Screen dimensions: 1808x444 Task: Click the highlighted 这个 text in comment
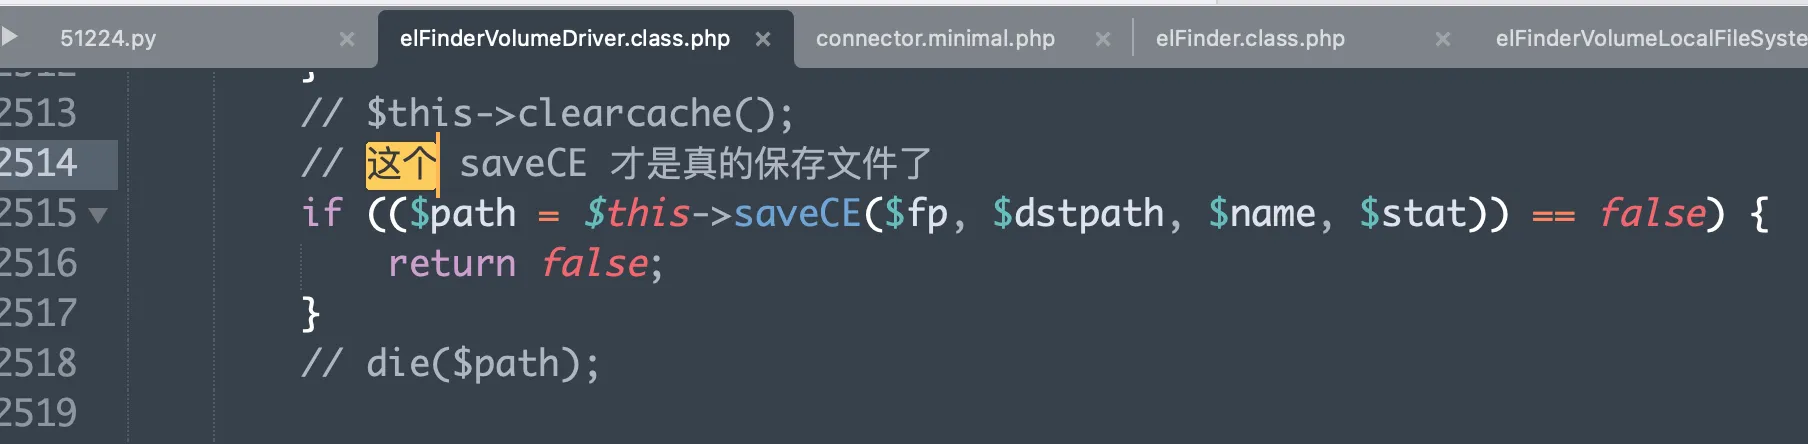point(401,163)
